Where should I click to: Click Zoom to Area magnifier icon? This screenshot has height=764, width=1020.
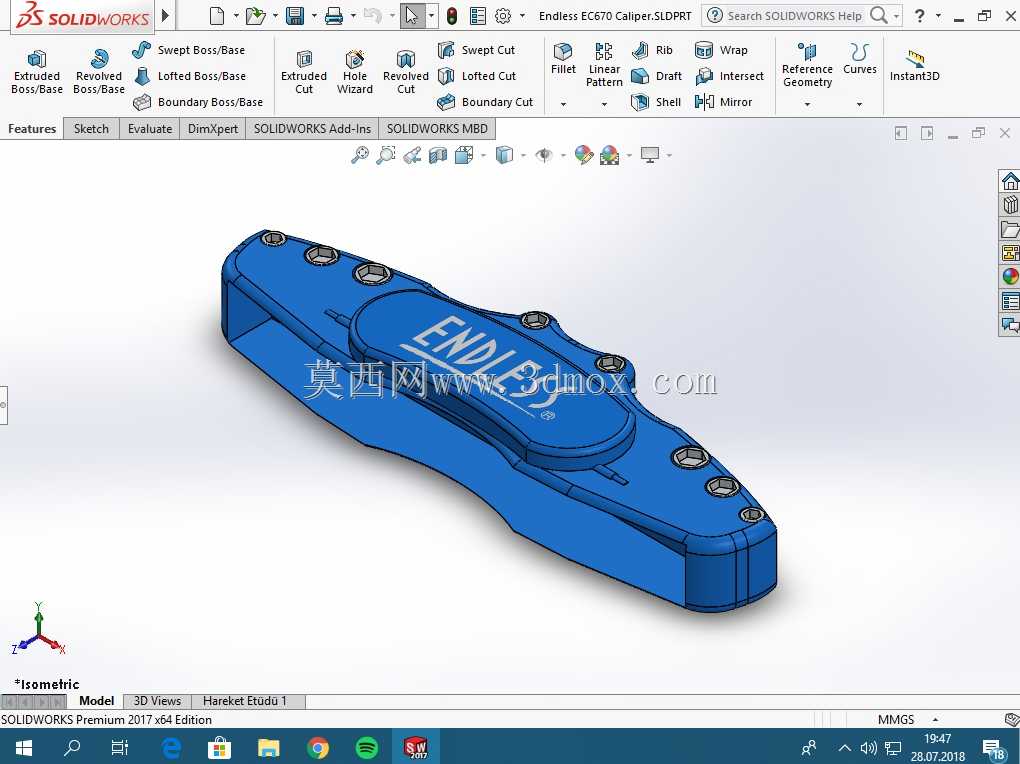(x=386, y=155)
